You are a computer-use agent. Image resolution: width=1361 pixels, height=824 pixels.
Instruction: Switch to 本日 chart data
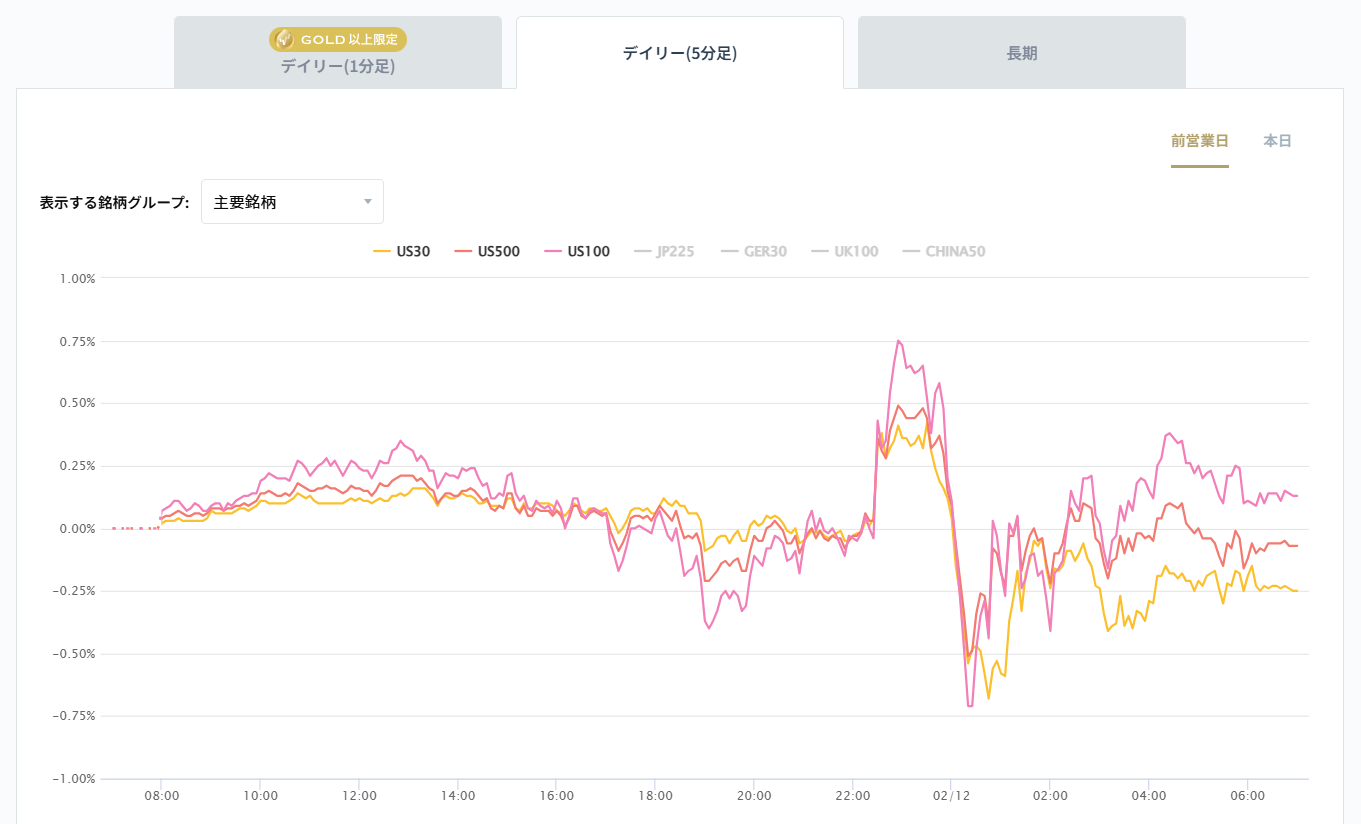pos(1277,141)
